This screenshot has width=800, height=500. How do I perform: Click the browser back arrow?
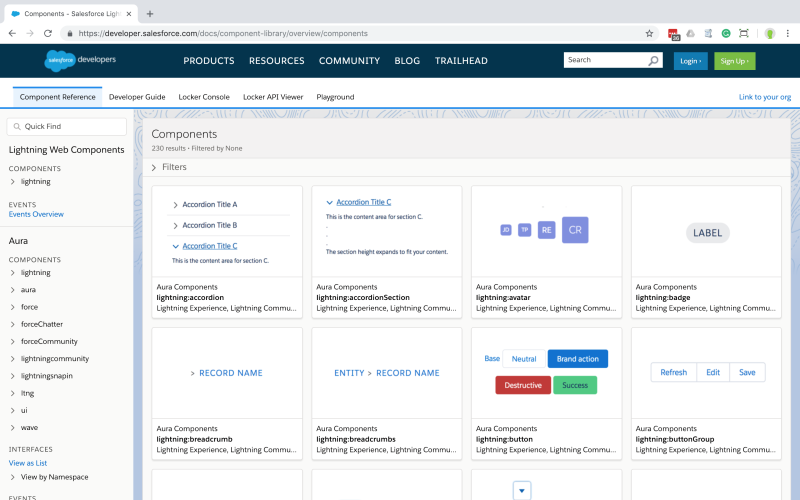(x=12, y=33)
